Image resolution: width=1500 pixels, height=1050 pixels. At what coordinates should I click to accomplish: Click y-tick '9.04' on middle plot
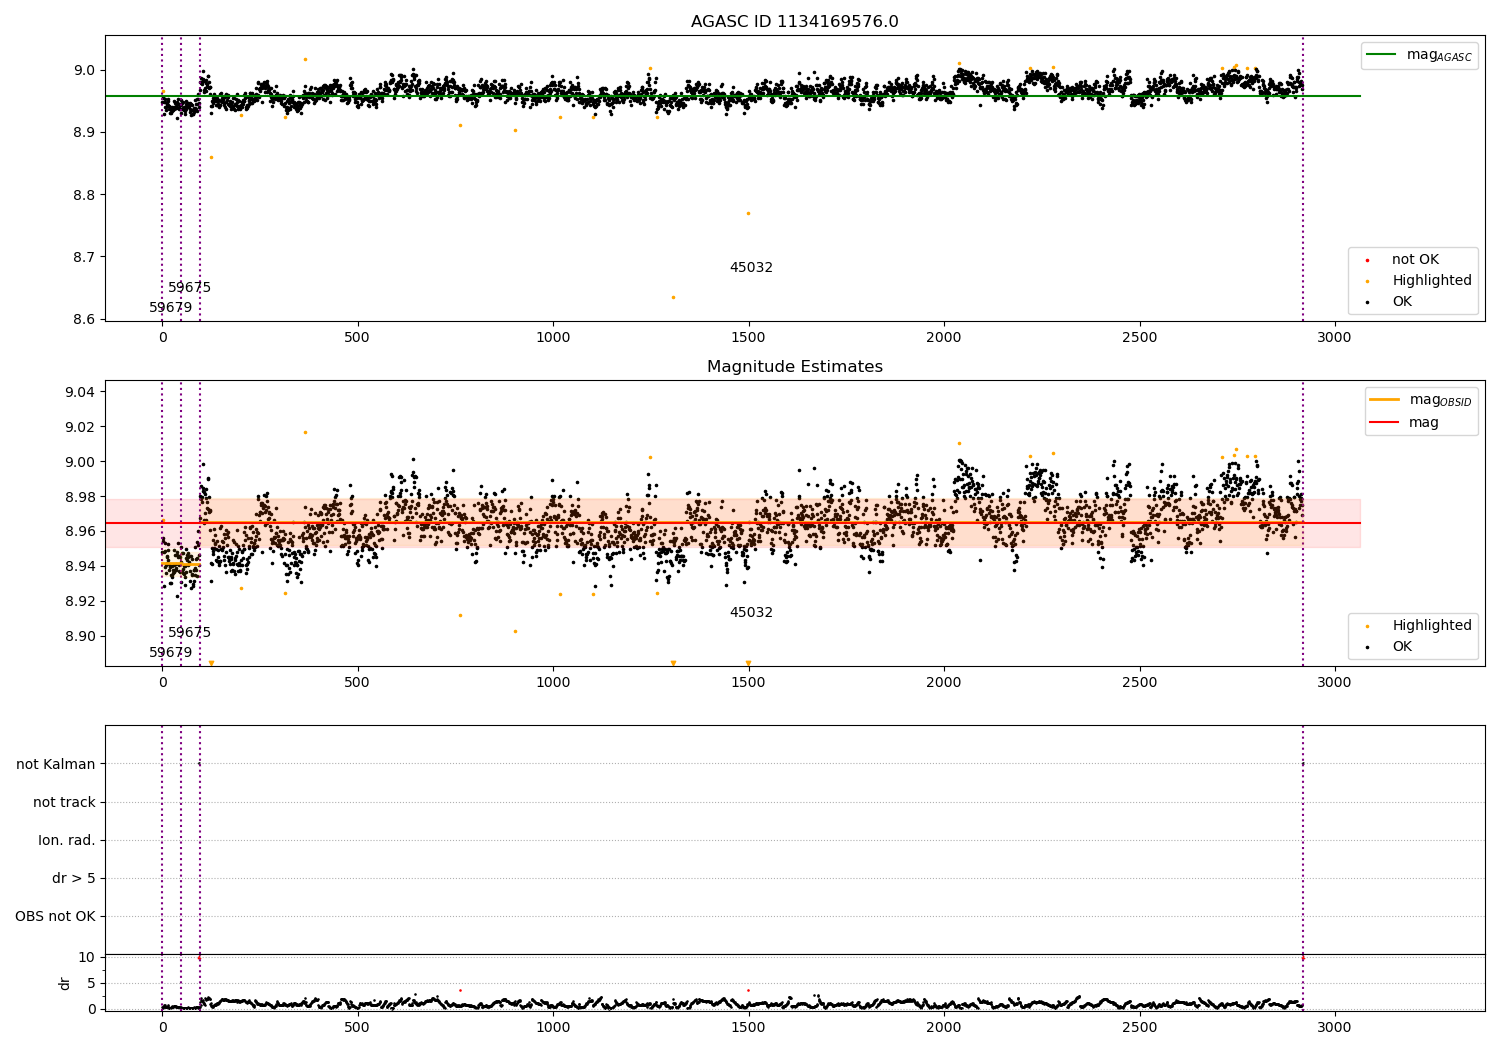(x=81, y=392)
